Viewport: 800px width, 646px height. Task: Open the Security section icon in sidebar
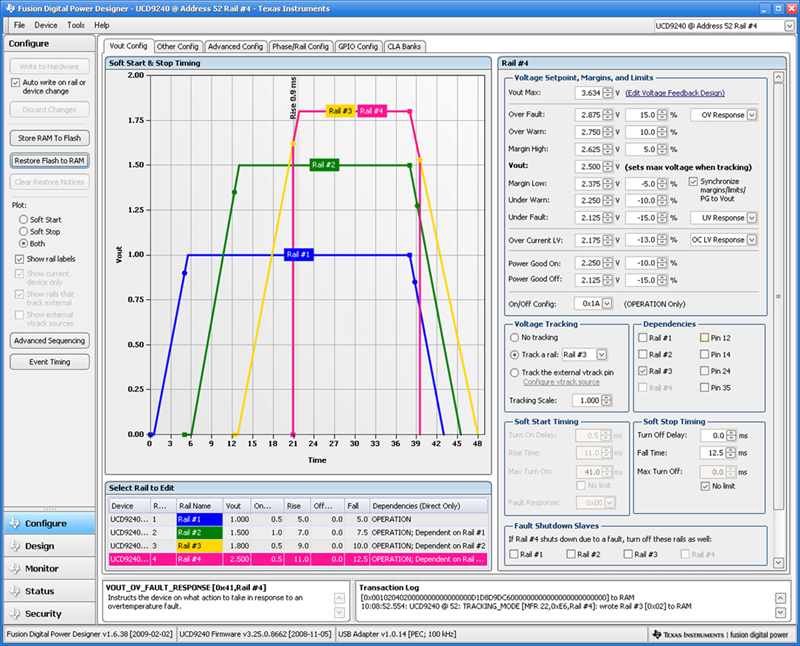point(13,614)
